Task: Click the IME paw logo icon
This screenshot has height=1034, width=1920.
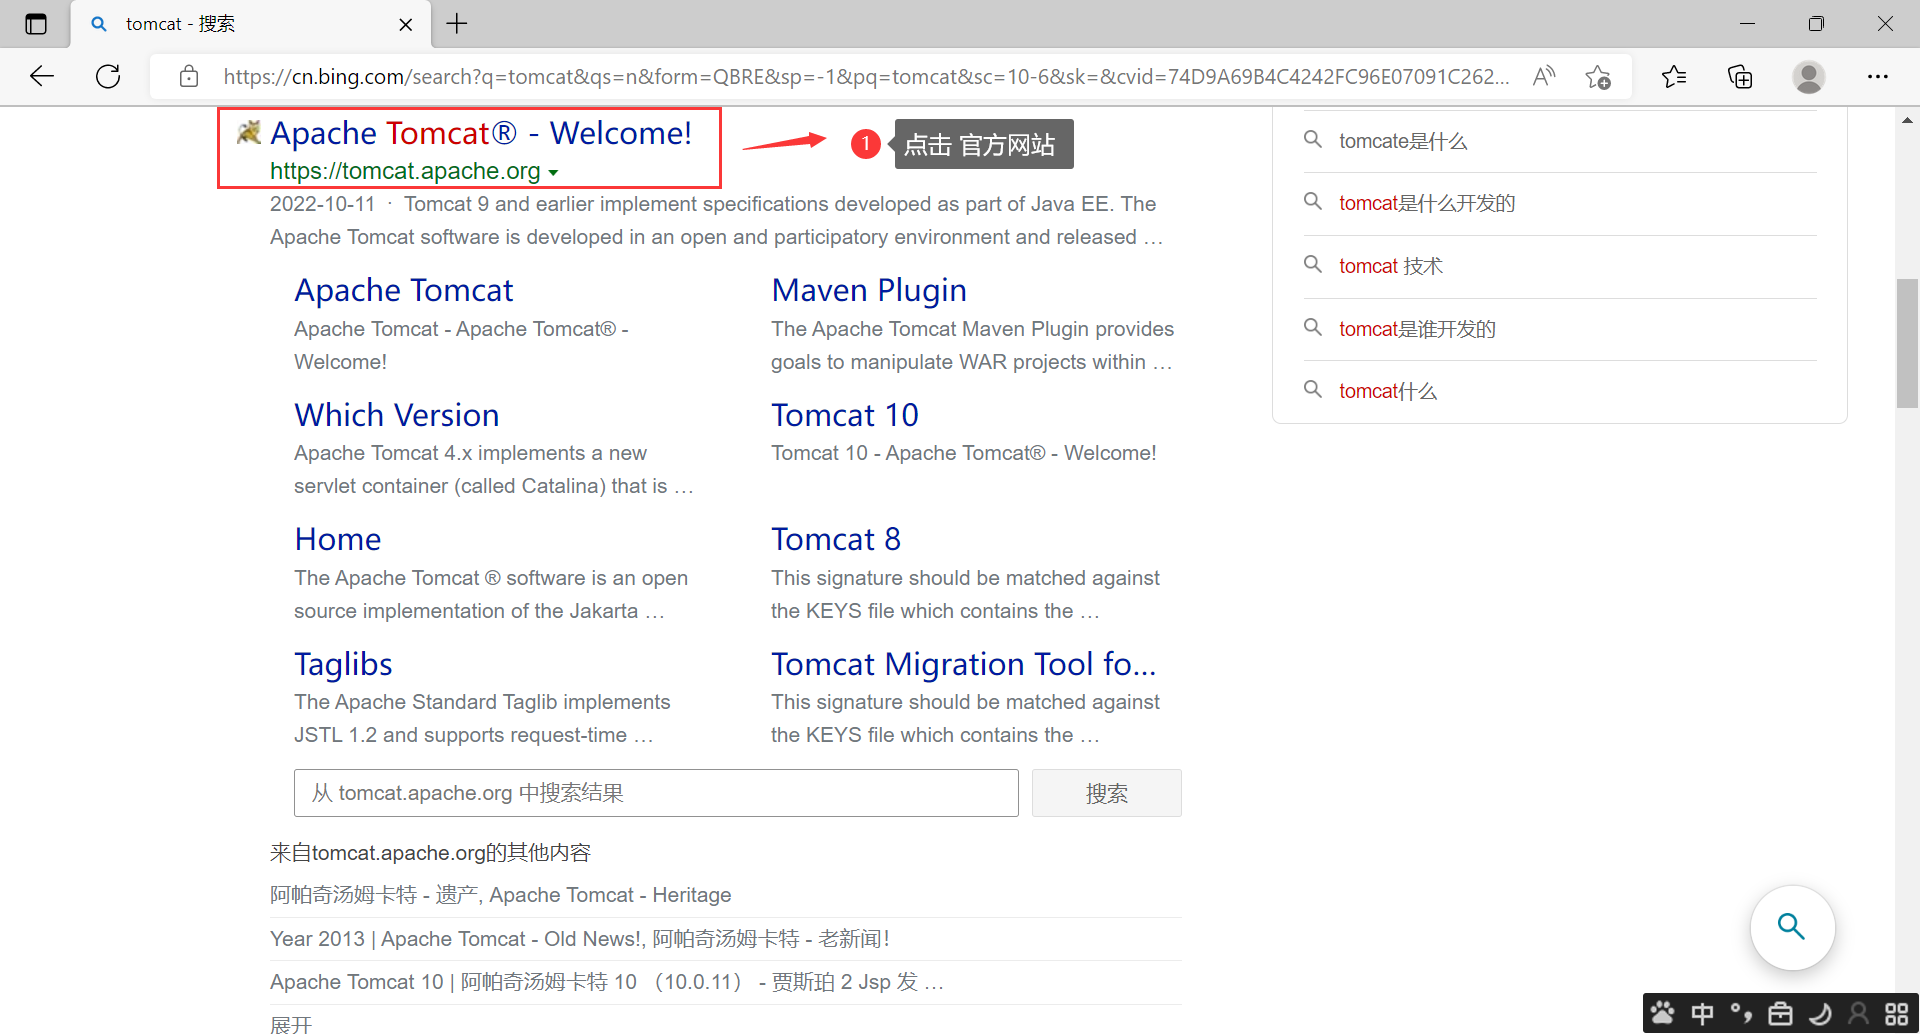Action: click(1662, 1014)
